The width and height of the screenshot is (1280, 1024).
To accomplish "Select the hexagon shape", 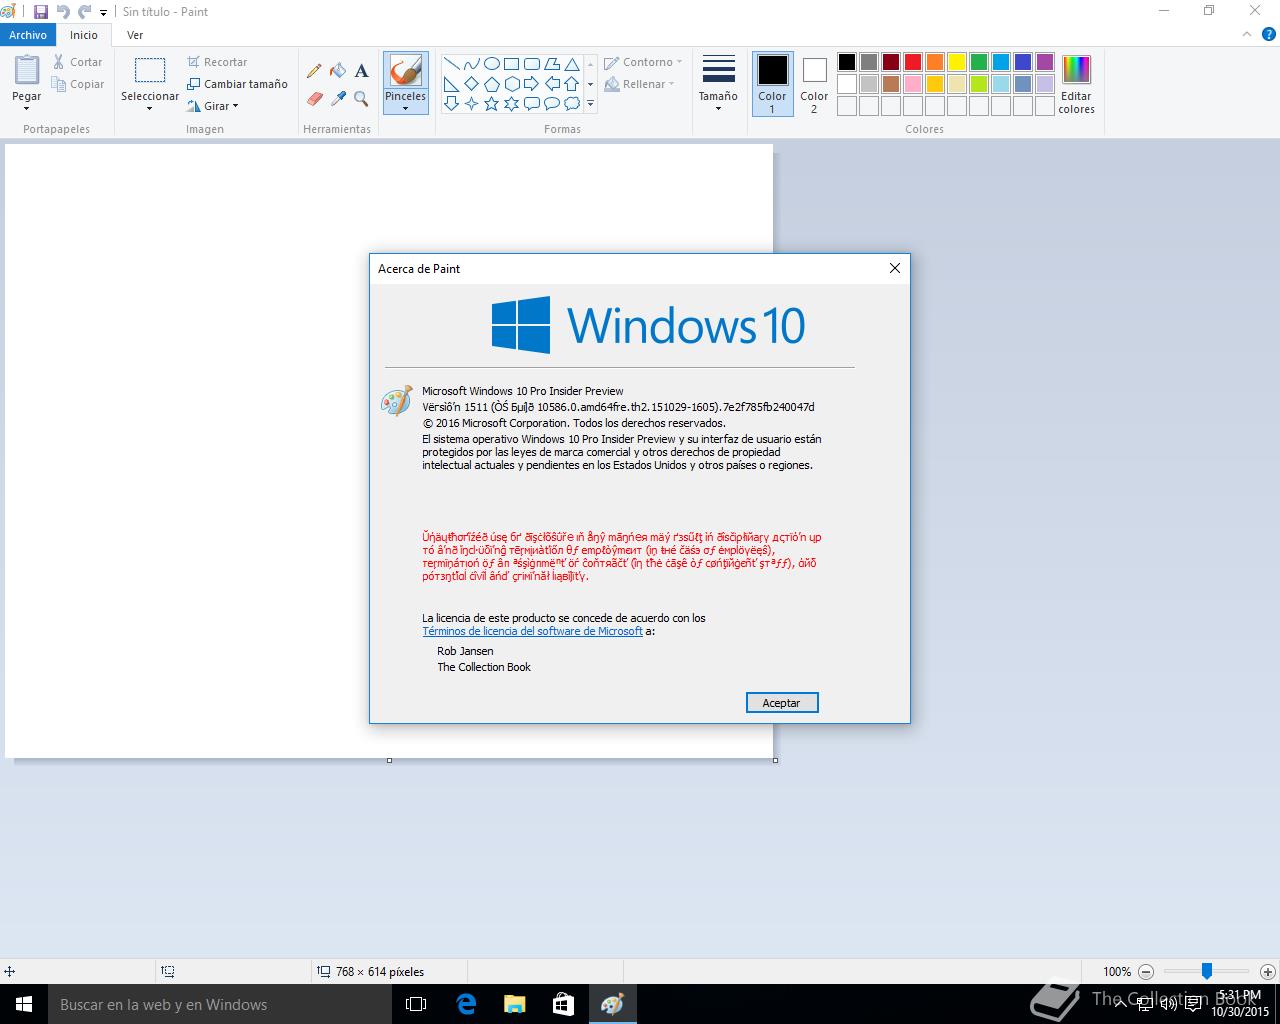I will click(x=511, y=84).
